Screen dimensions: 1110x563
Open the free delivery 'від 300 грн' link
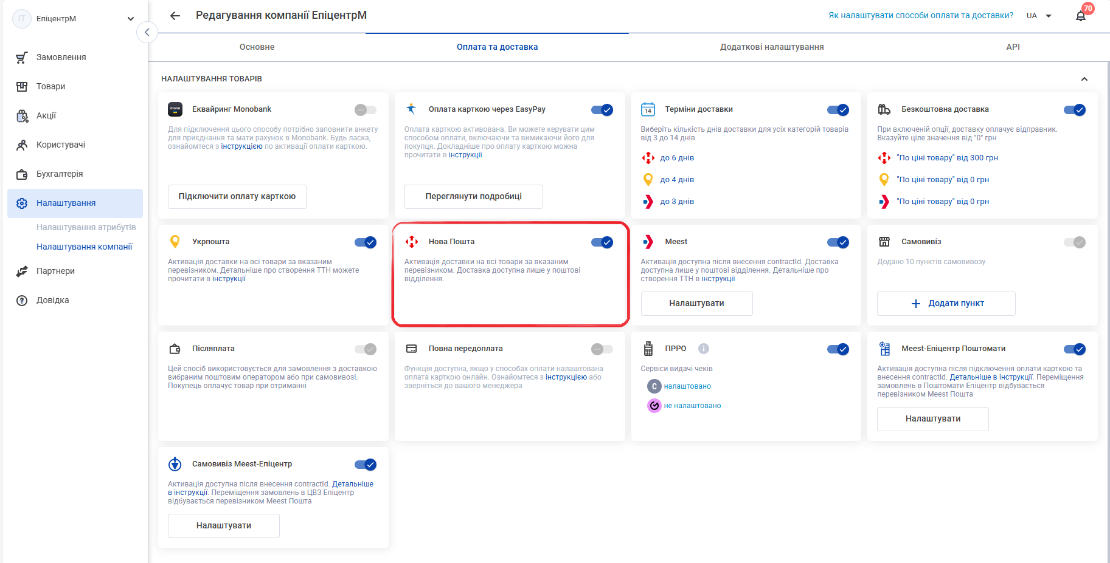pos(947,158)
